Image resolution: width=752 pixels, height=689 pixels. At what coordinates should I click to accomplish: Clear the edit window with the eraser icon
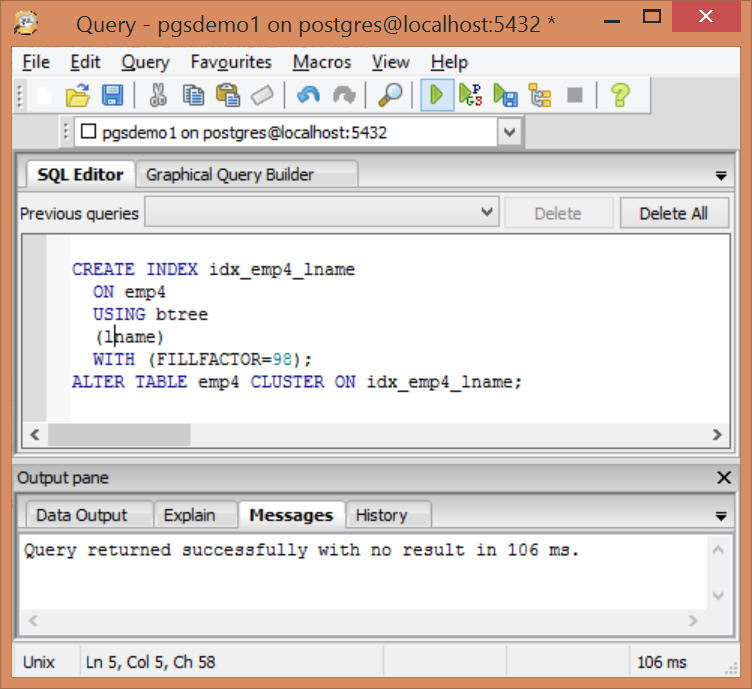[262, 95]
